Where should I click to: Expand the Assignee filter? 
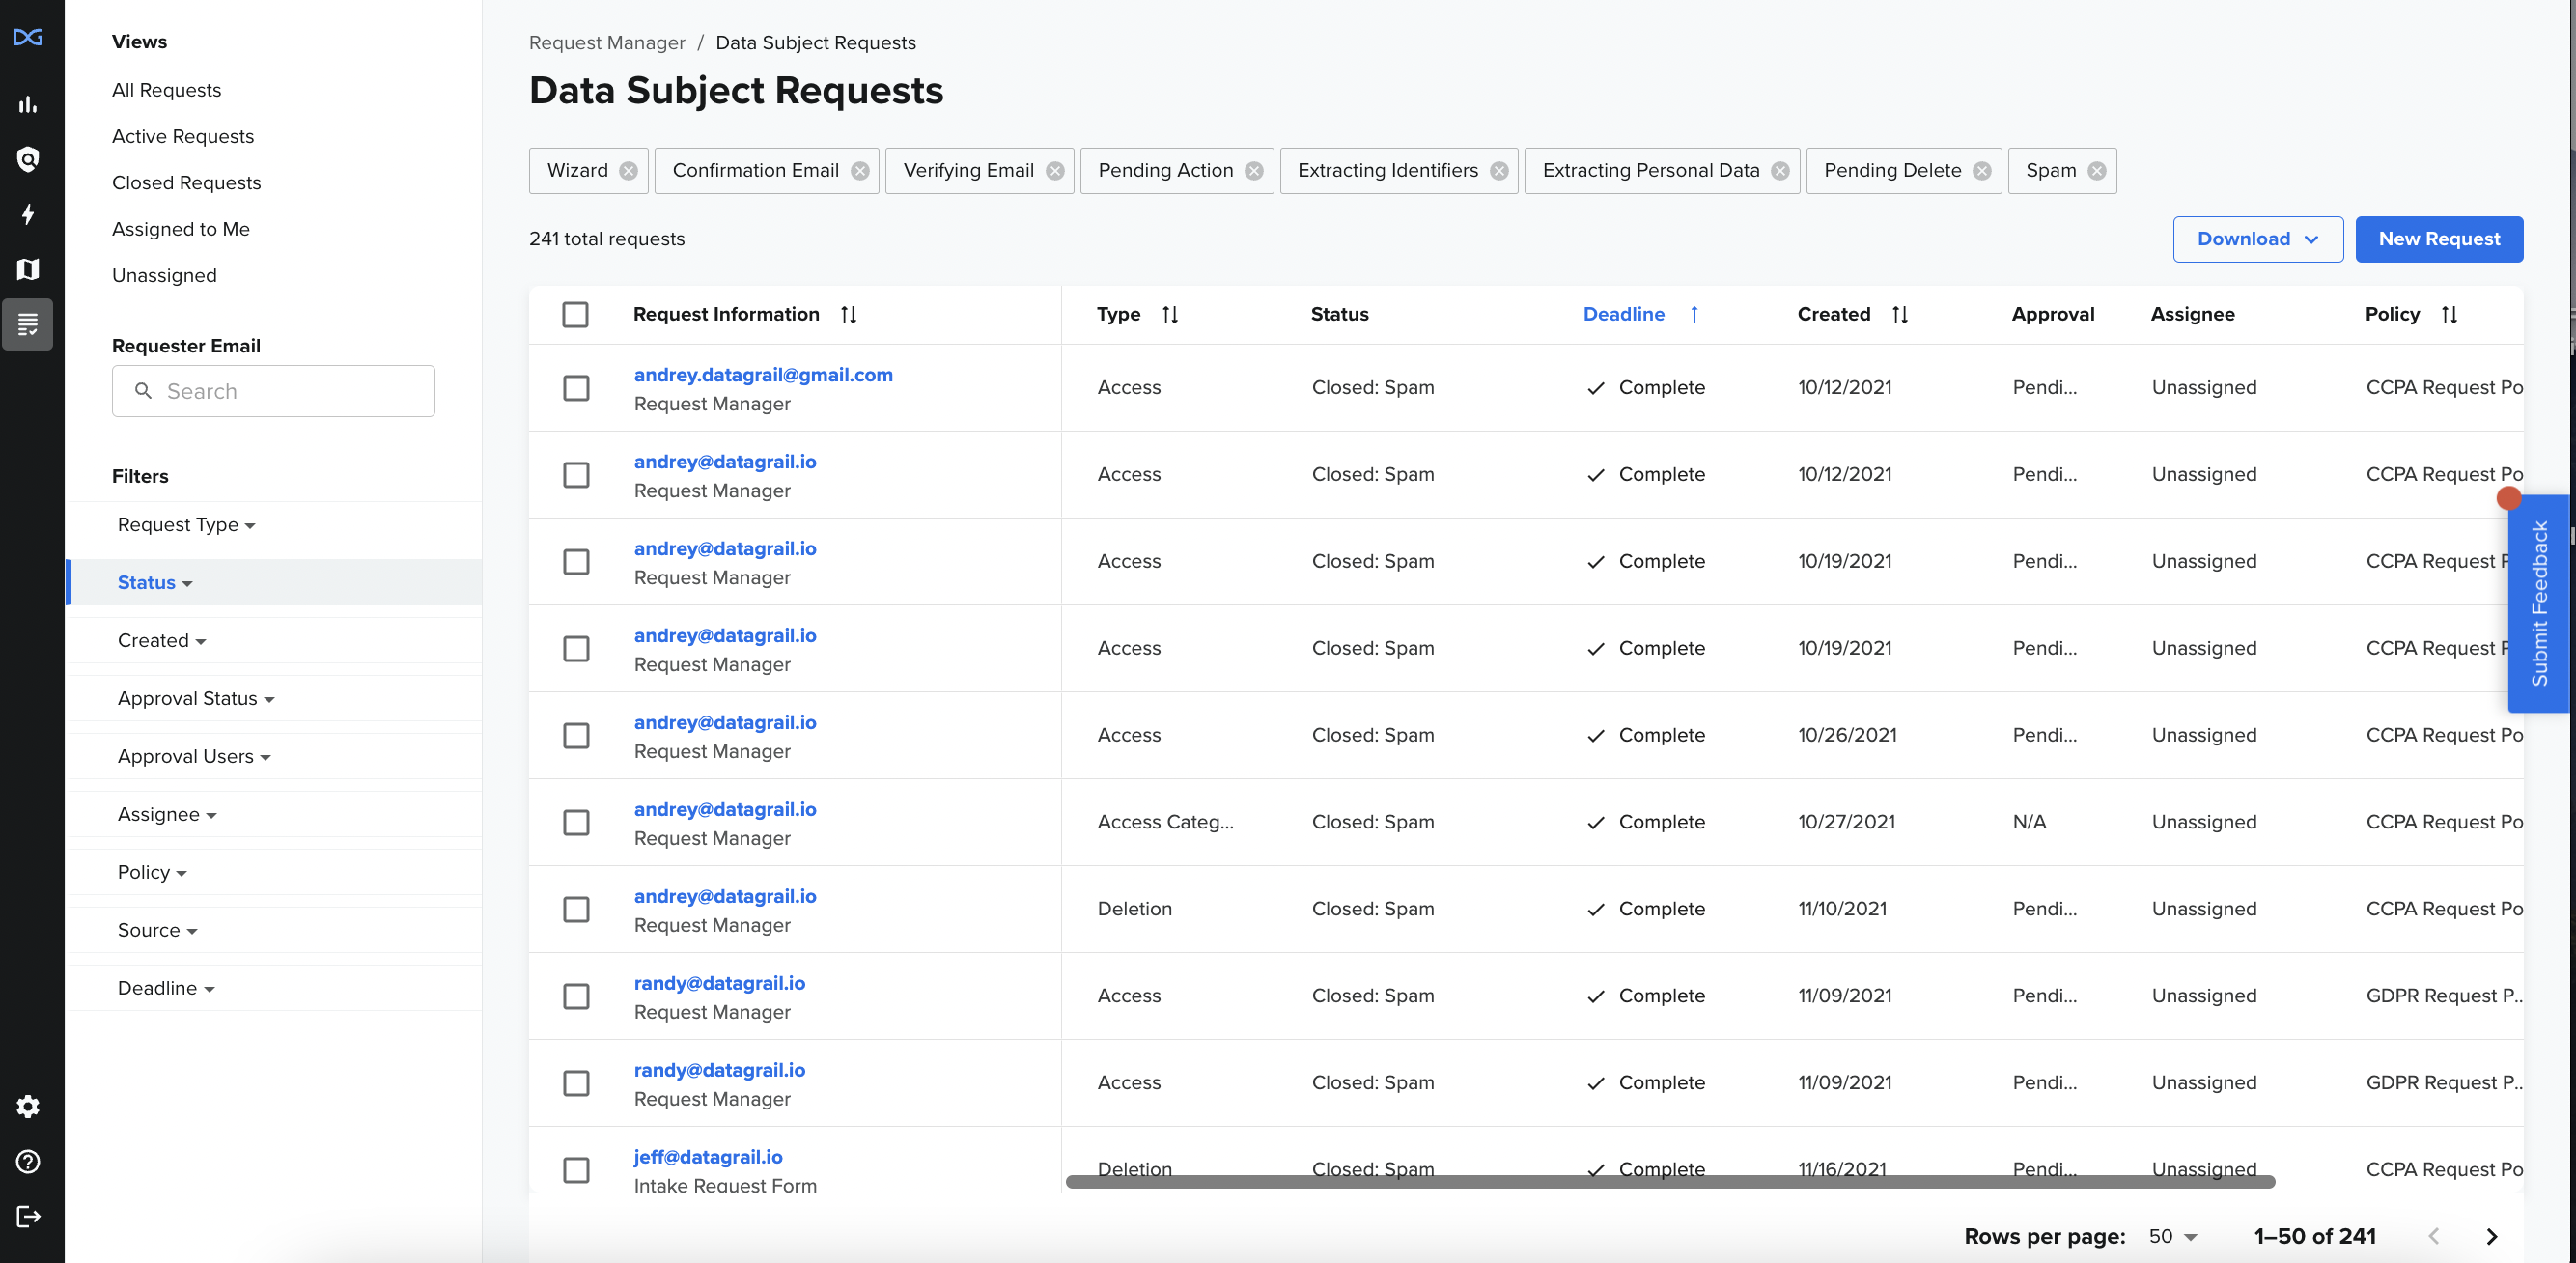tap(167, 815)
